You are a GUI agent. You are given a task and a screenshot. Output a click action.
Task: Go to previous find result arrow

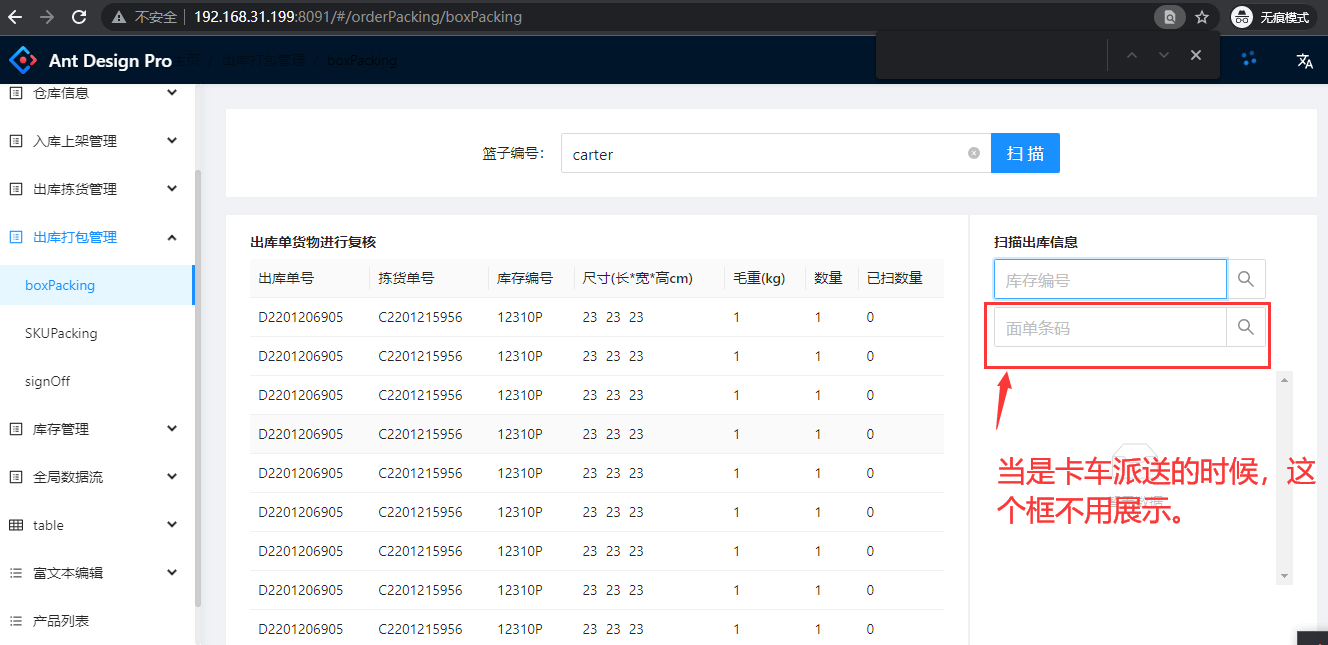(x=1132, y=55)
